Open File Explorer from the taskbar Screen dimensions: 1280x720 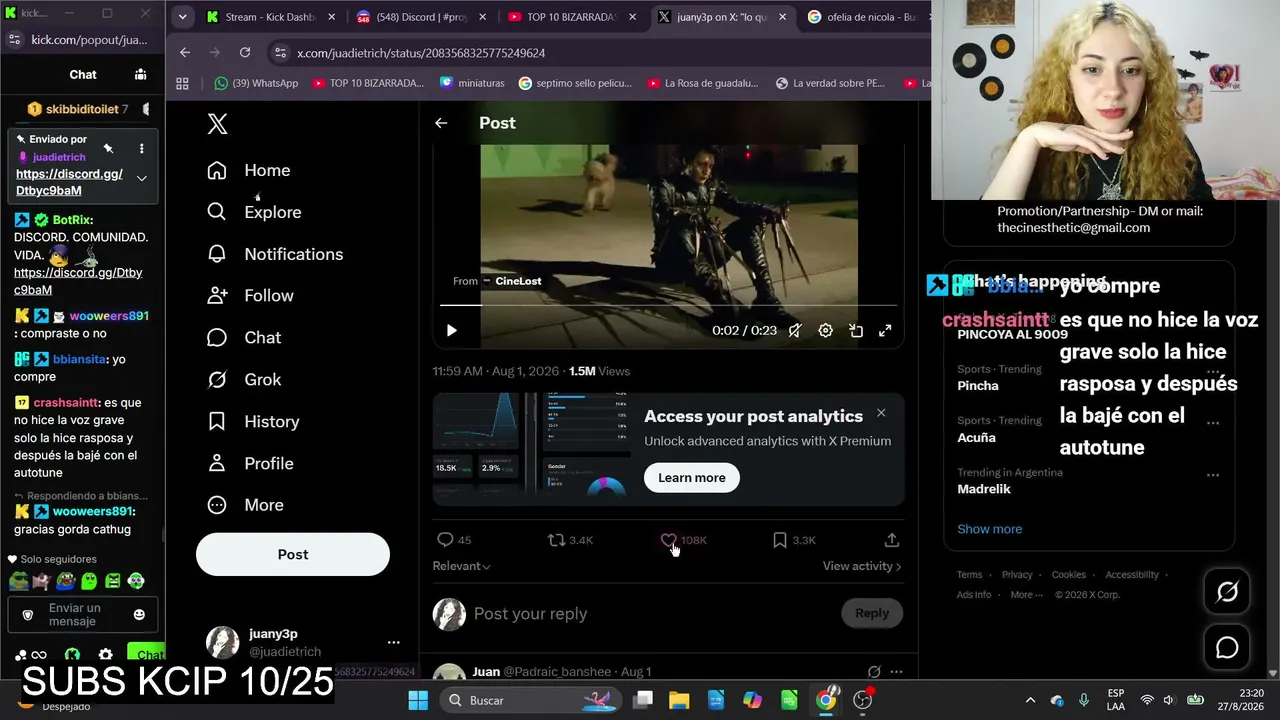tap(679, 700)
